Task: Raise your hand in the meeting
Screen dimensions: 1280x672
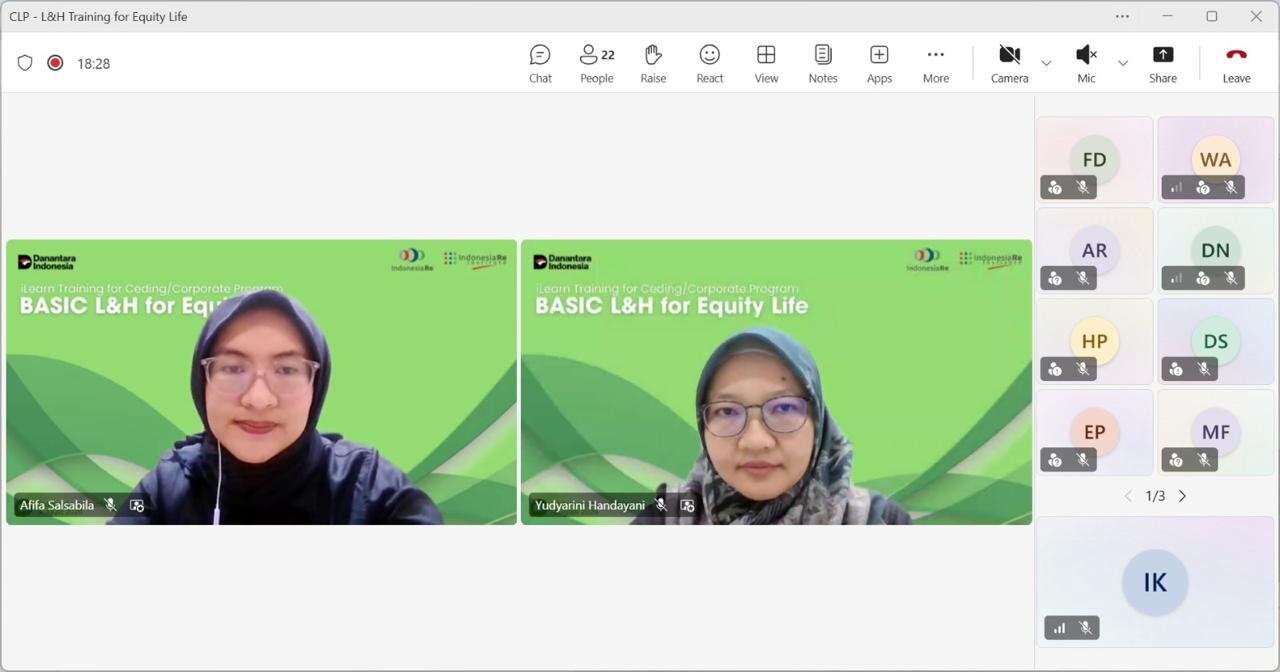Action: (x=653, y=64)
